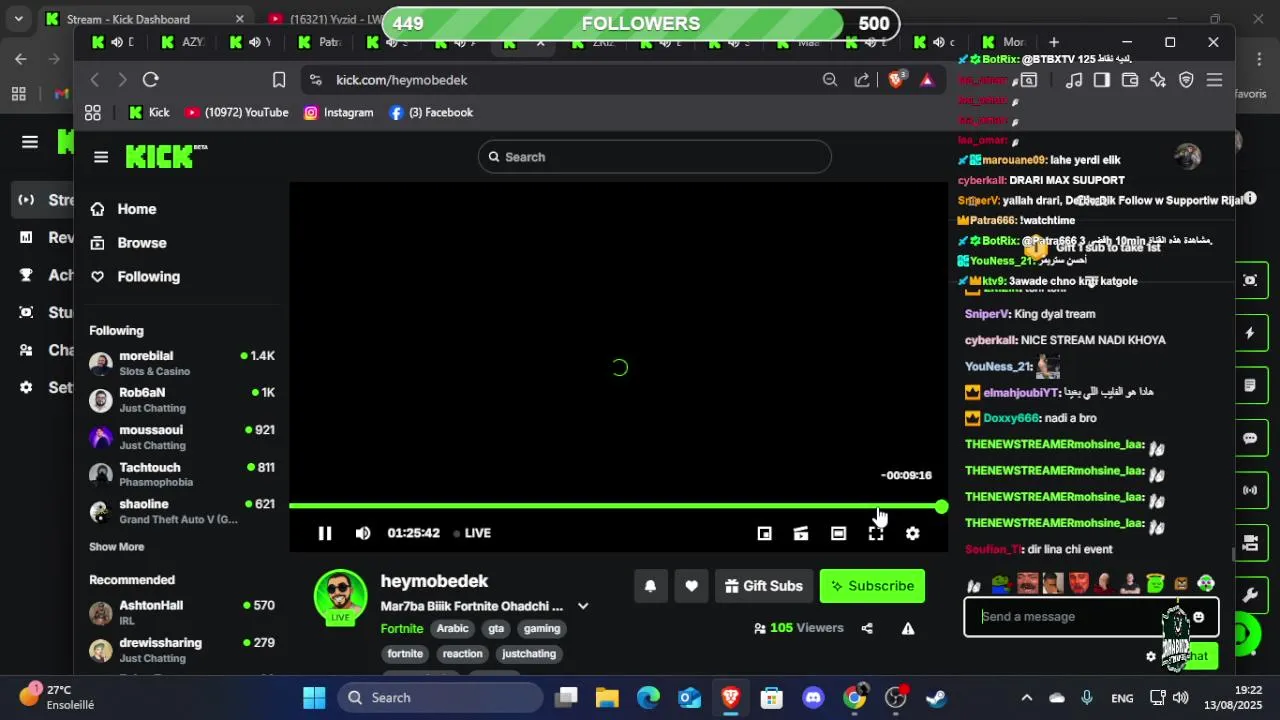Open Kick bookmark in bookmarks bar
The width and height of the screenshot is (1280, 720).
149,113
